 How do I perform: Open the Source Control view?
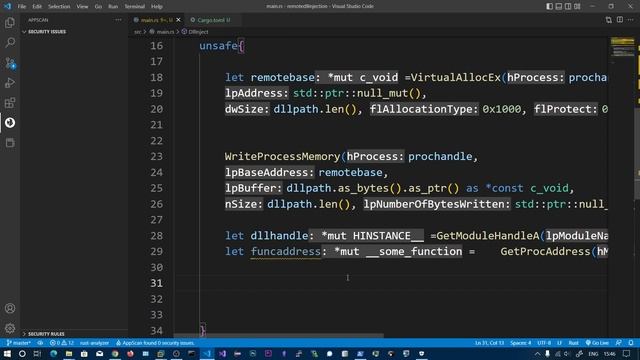point(10,63)
